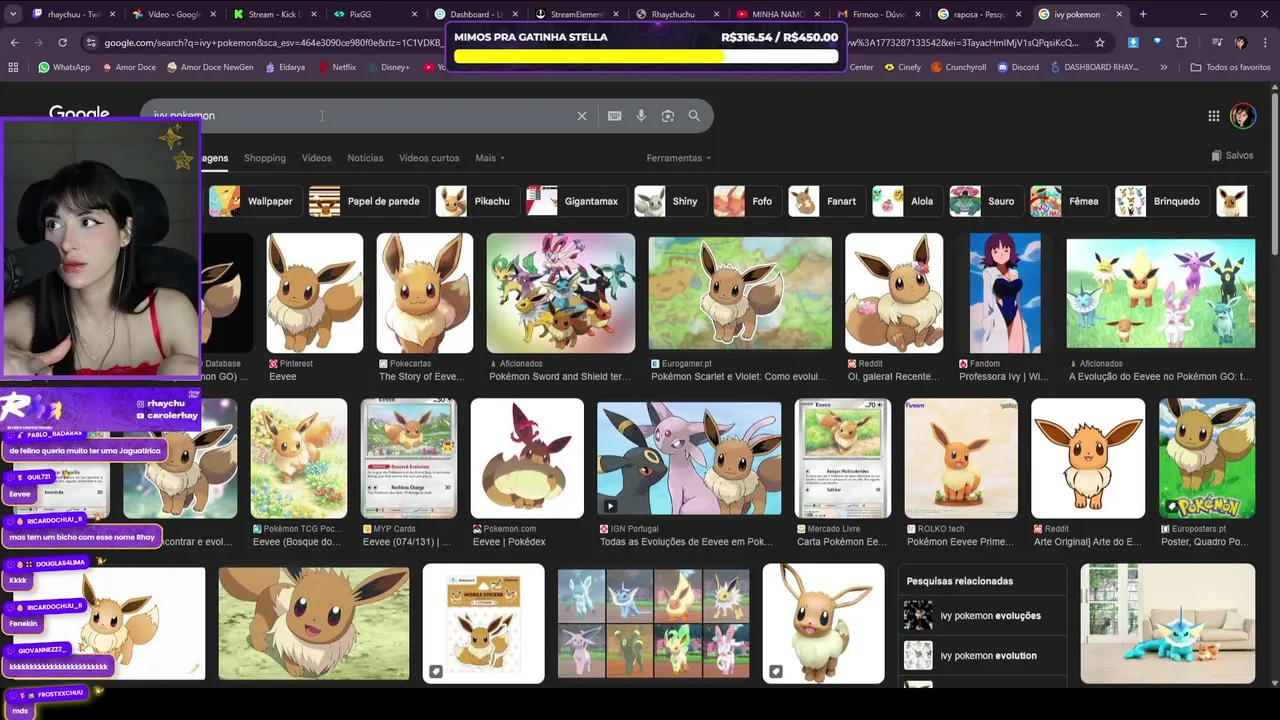Filter images by the Alola chip

(x=906, y=201)
